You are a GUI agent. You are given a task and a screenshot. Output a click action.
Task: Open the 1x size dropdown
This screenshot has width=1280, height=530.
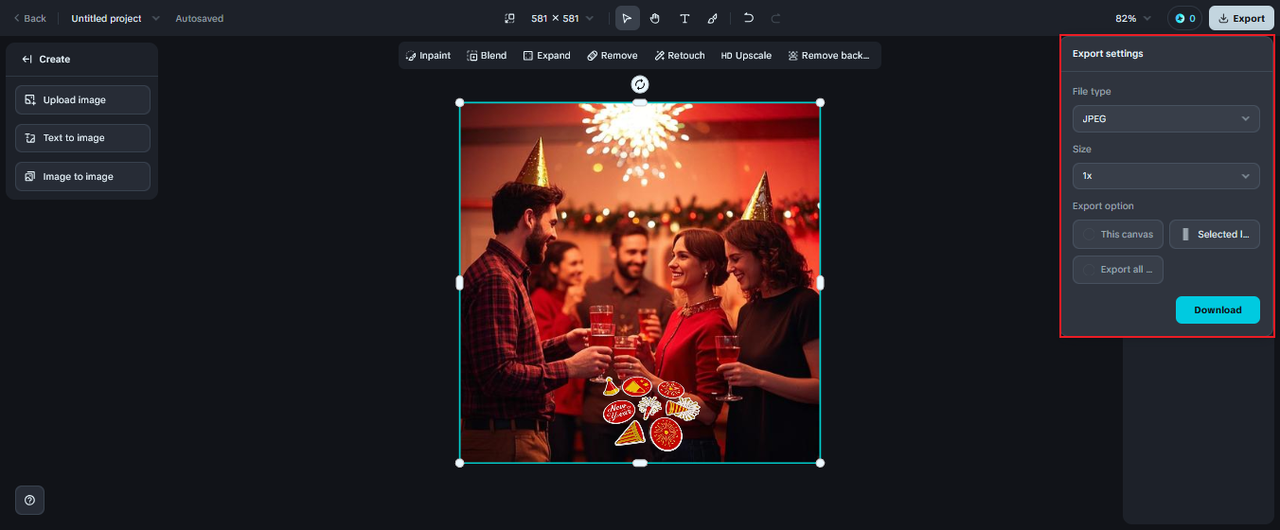point(1166,176)
